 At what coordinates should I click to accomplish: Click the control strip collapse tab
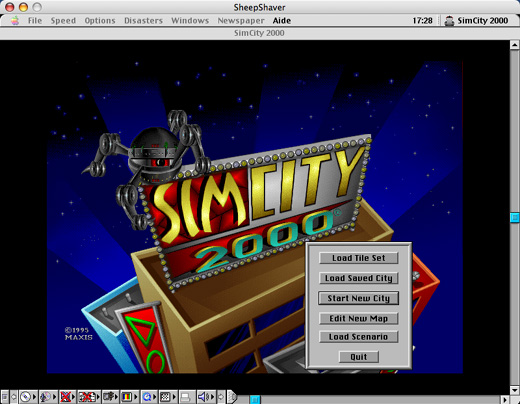232,397
